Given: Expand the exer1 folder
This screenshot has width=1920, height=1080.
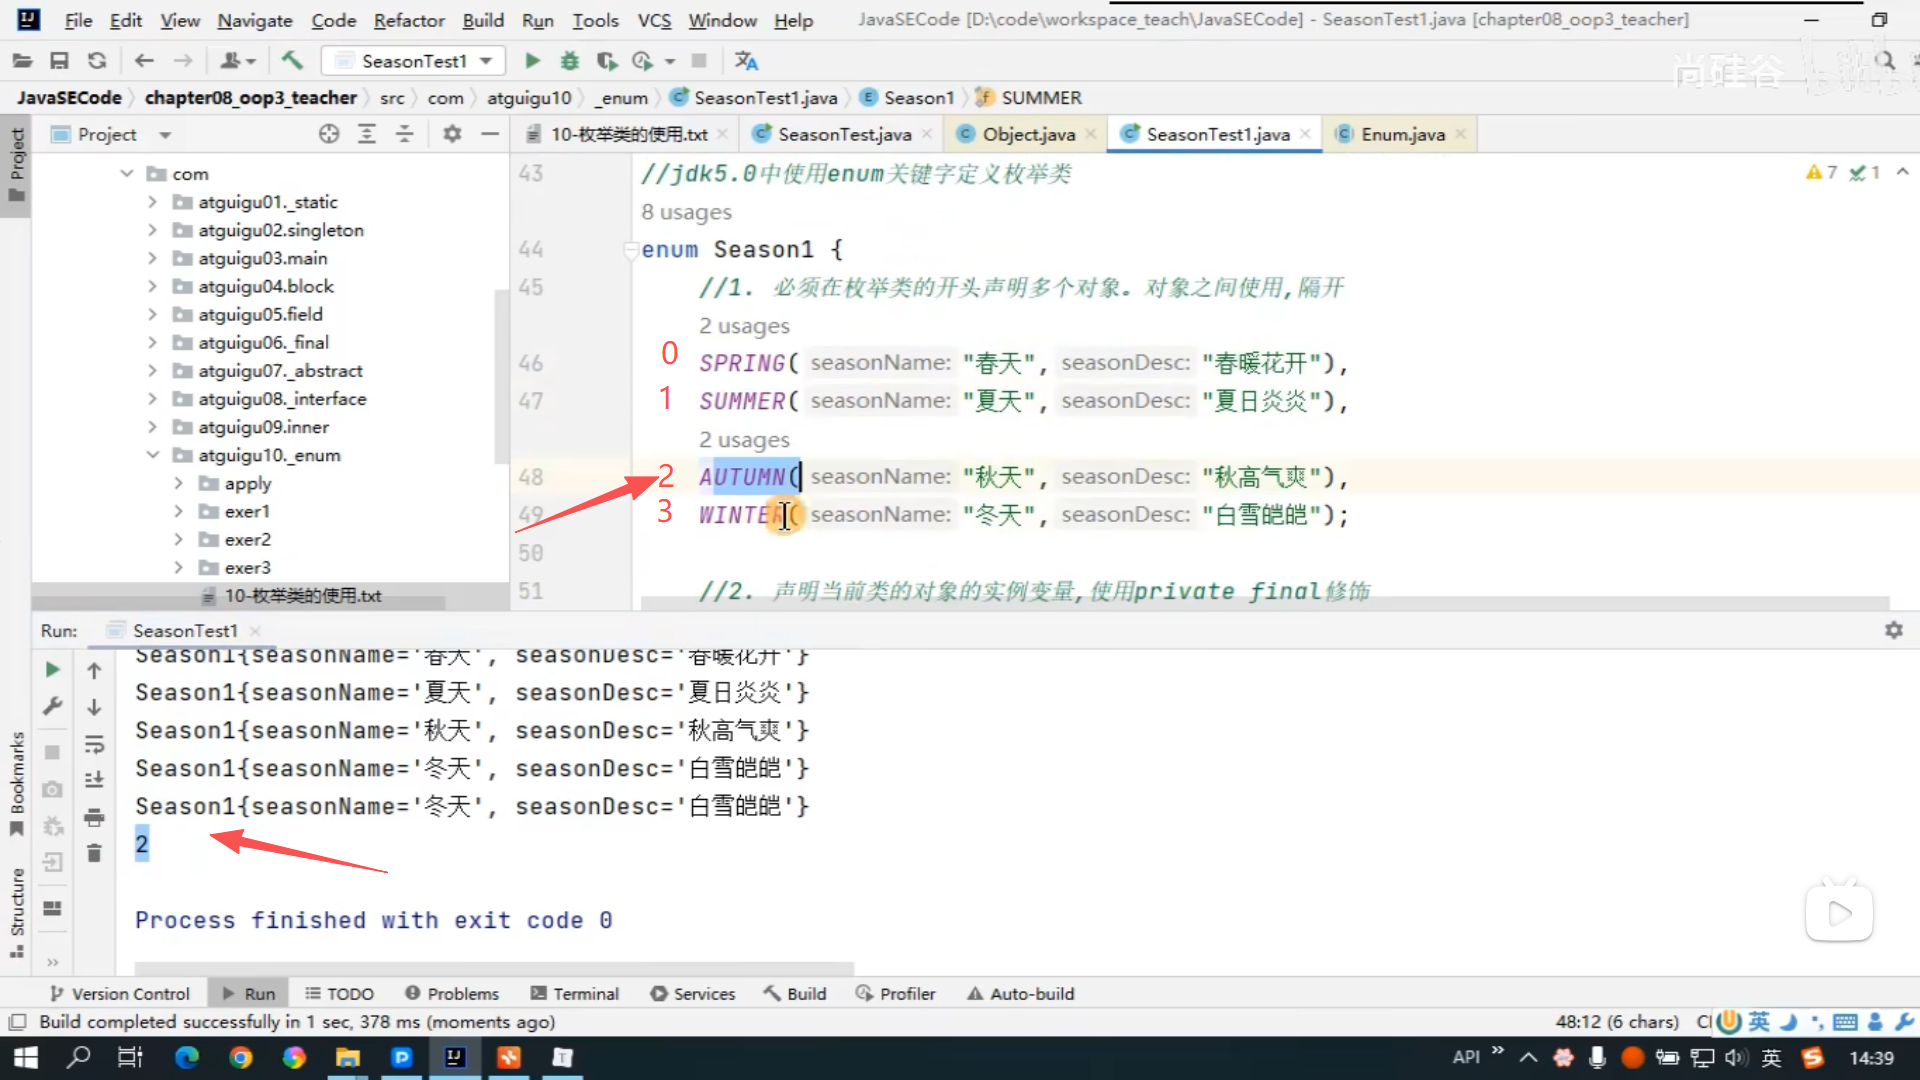Looking at the screenshot, I should click(179, 511).
